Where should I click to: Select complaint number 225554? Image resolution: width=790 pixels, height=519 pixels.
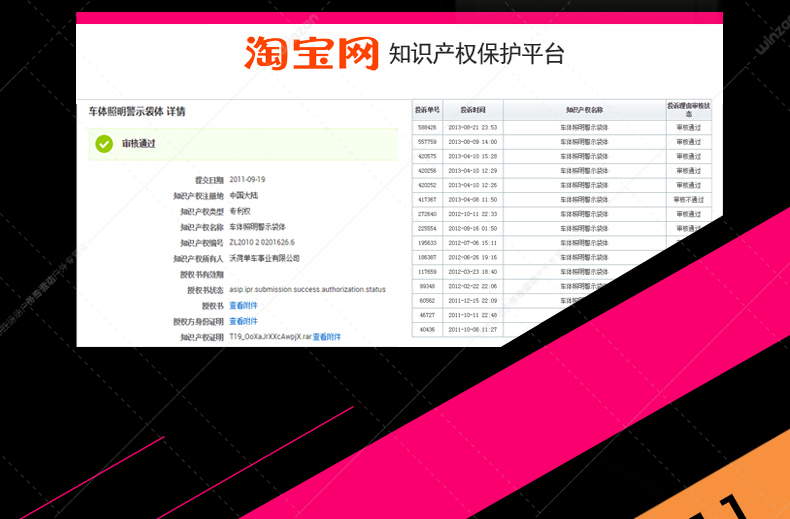[427, 228]
